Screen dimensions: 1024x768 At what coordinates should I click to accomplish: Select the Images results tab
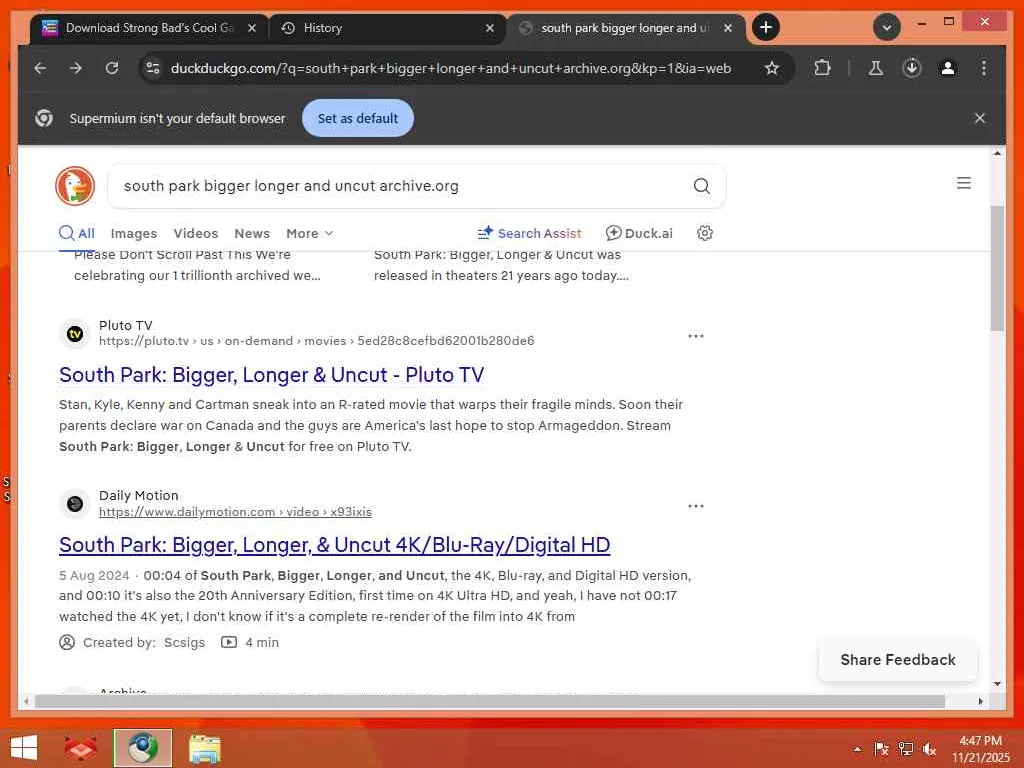134,233
